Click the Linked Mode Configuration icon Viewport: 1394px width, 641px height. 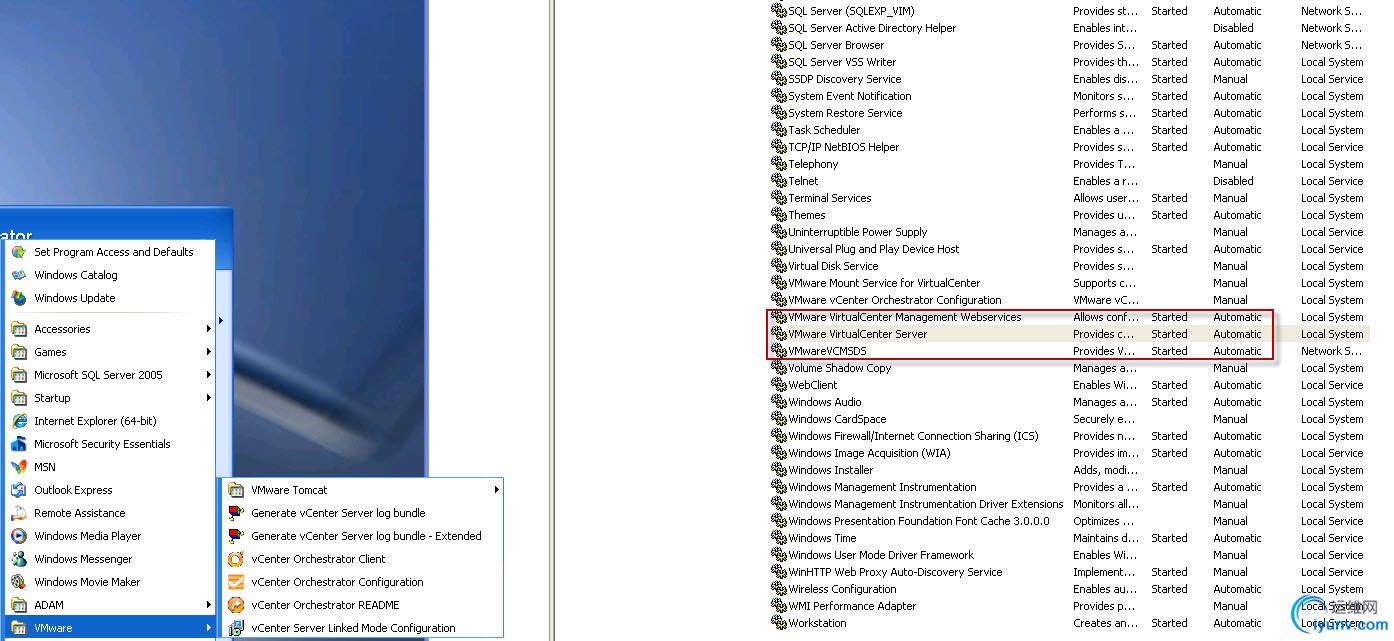tap(236, 628)
